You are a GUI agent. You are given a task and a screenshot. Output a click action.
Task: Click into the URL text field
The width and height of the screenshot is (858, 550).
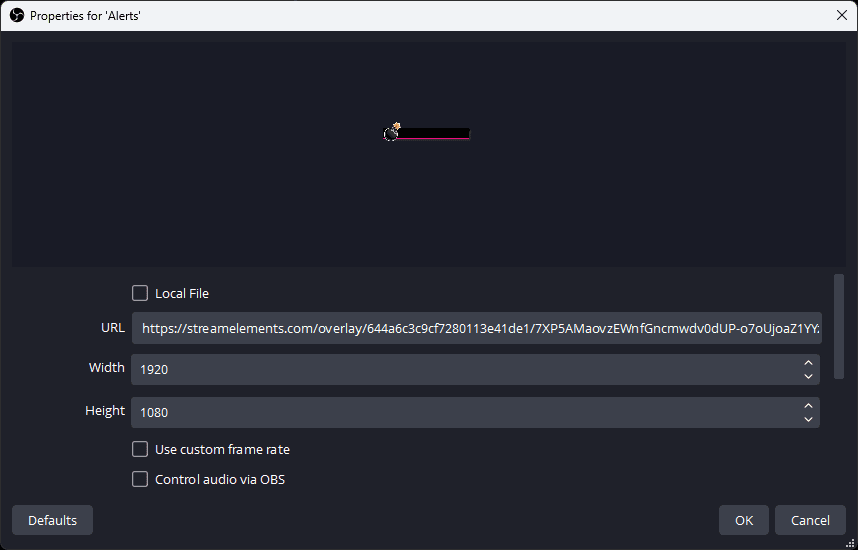click(476, 328)
